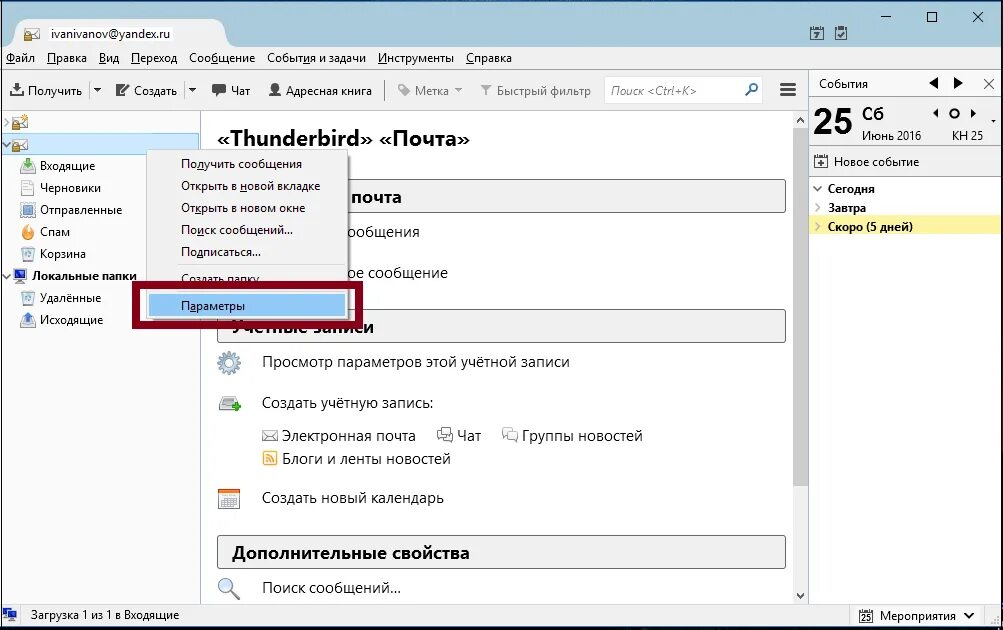Open the Правка menu

[x=67, y=58]
